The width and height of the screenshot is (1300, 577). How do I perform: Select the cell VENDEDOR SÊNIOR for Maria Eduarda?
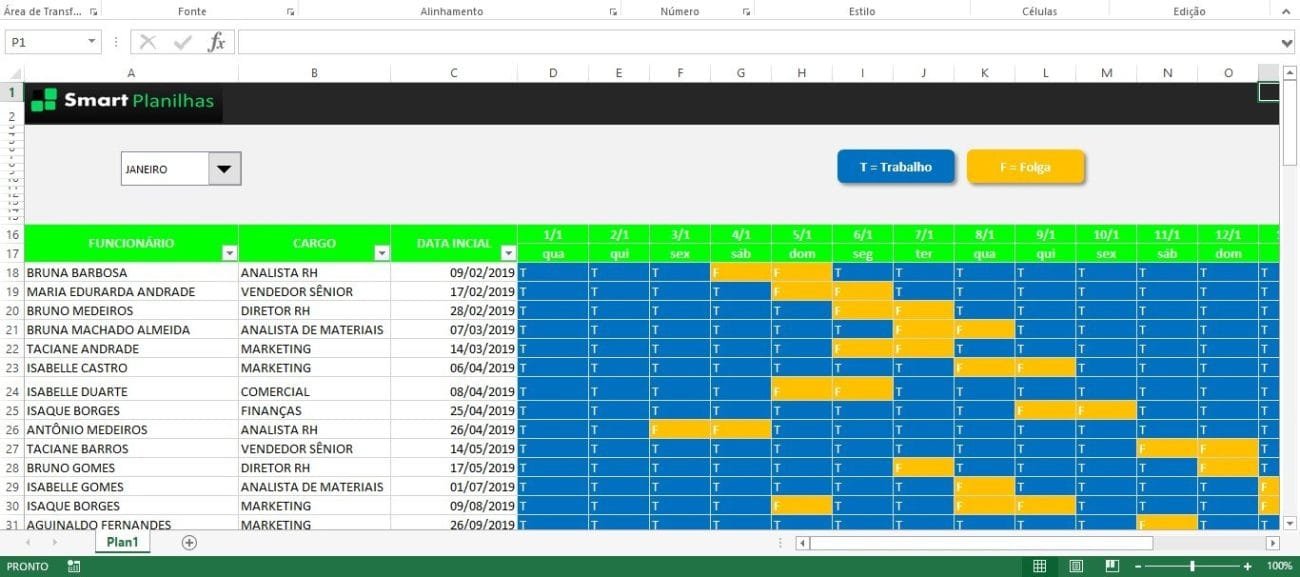[314, 292]
